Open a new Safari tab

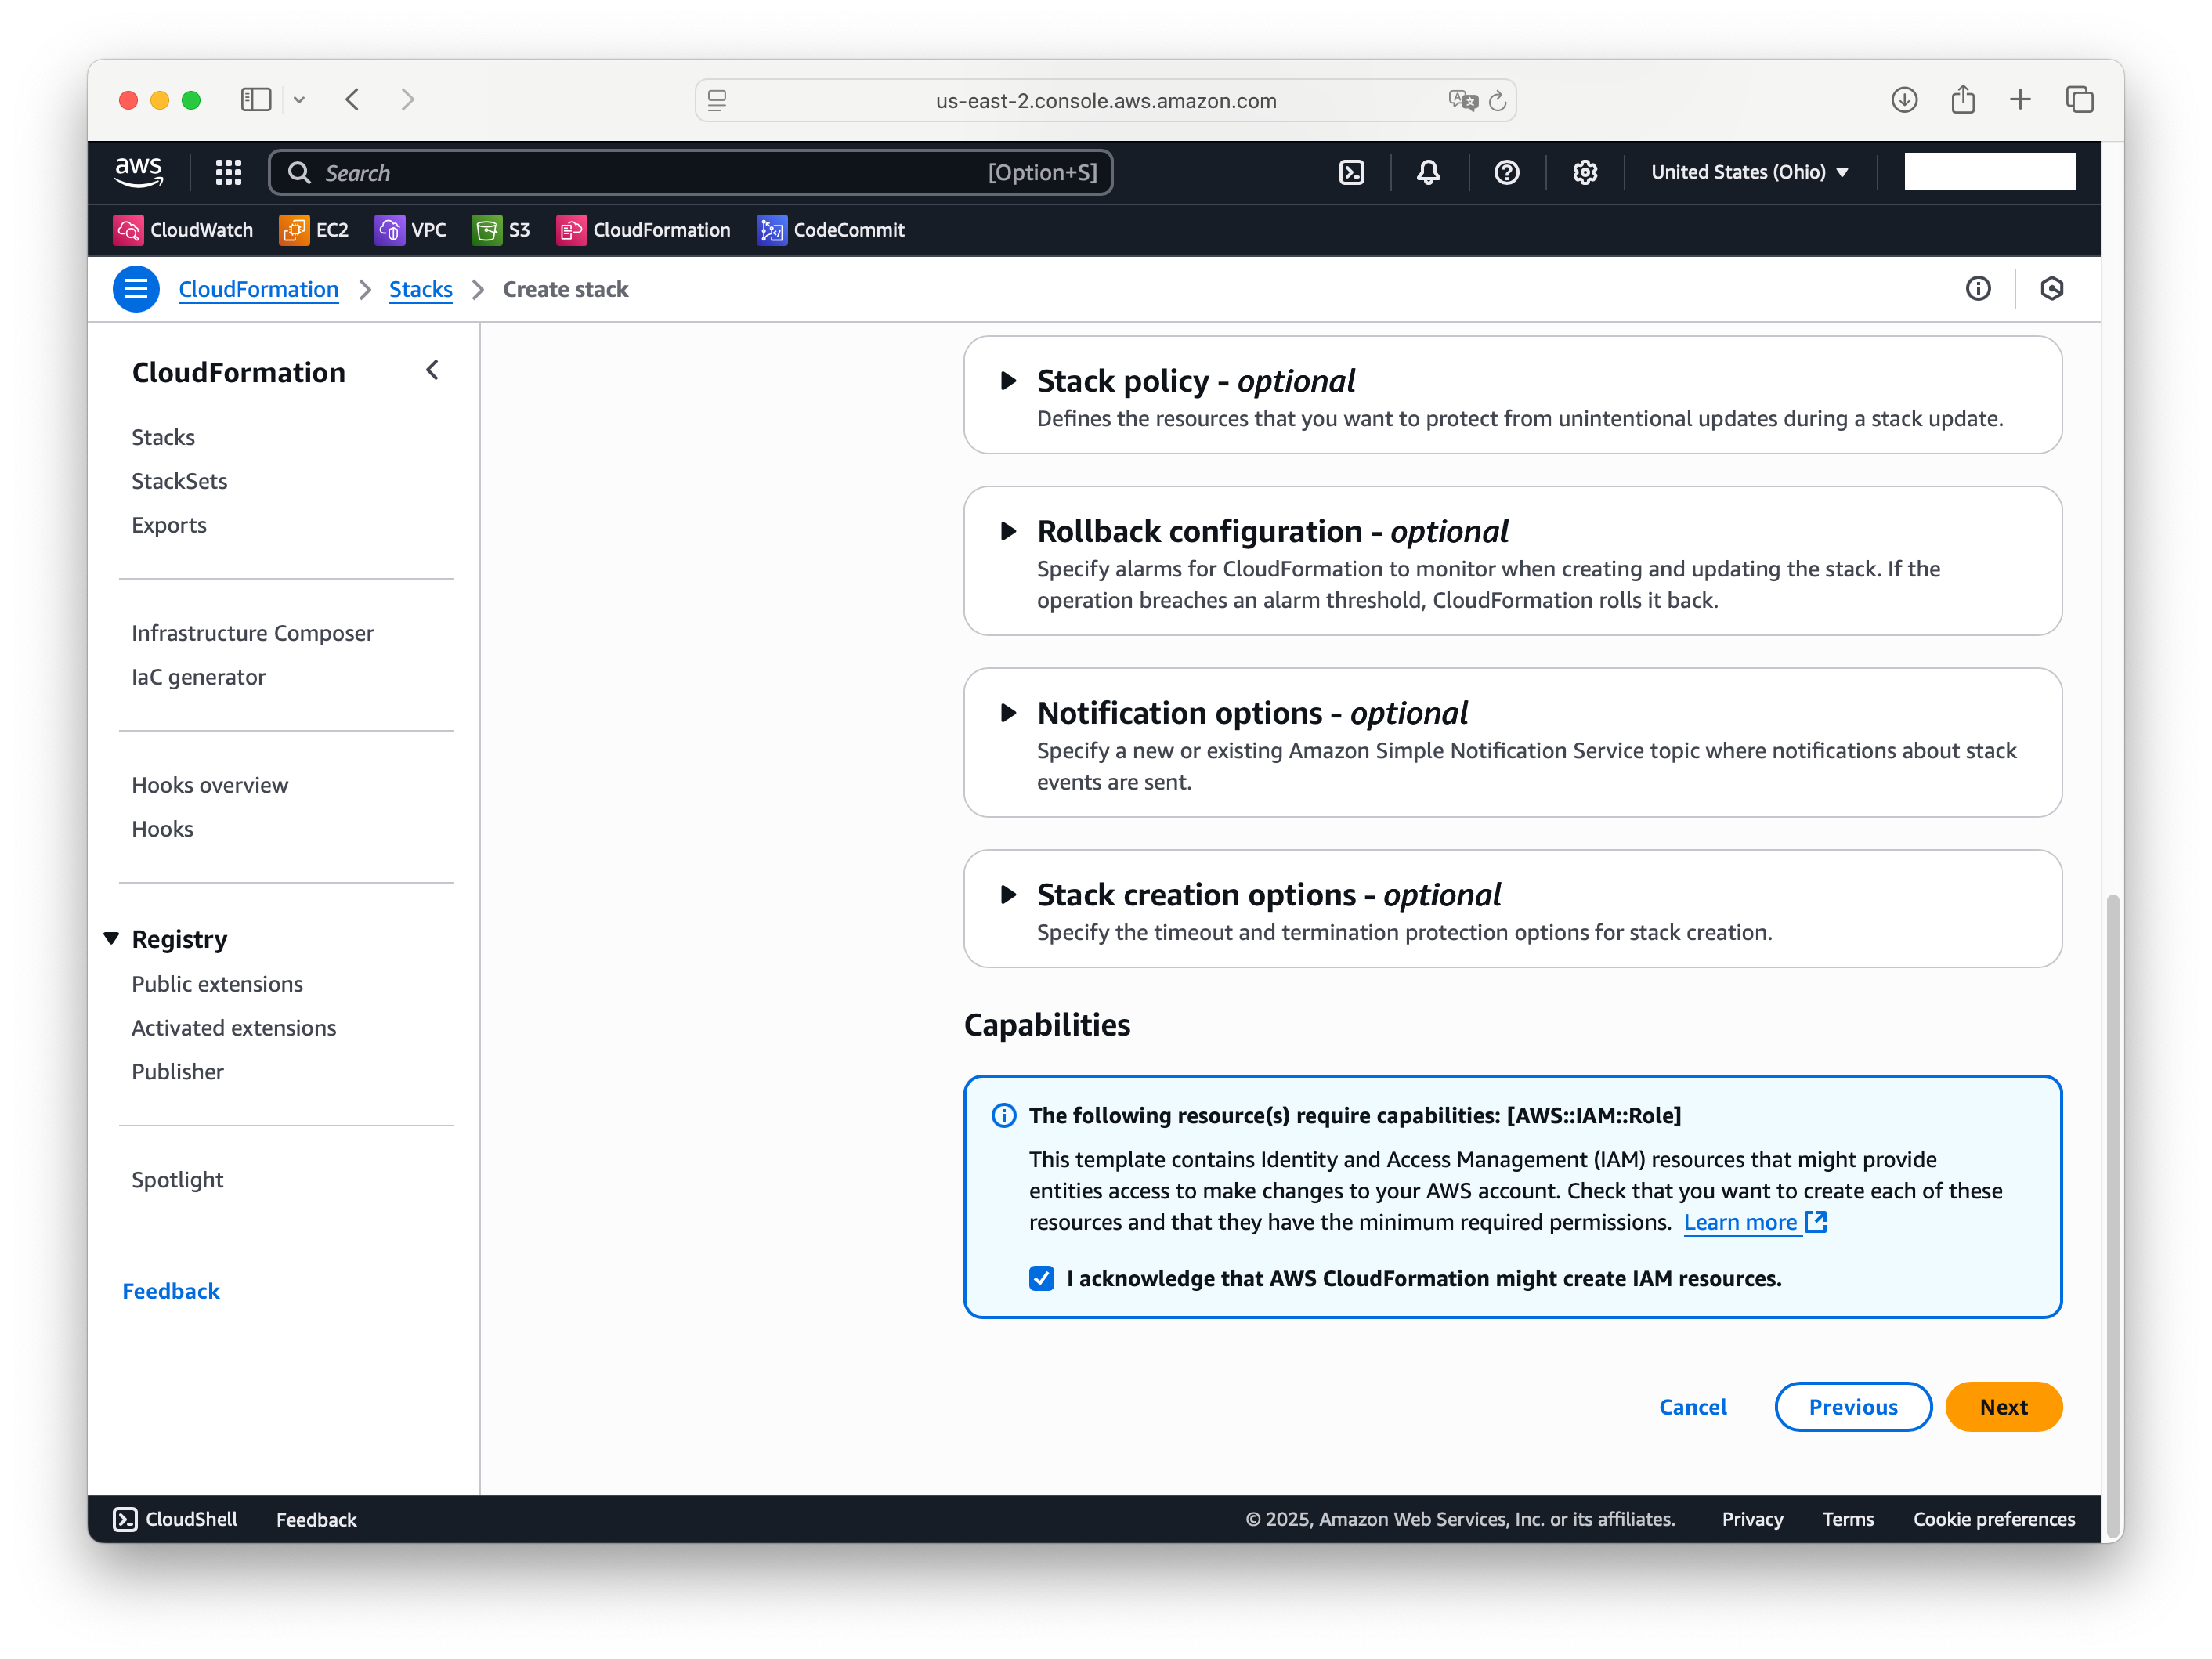point(2020,100)
